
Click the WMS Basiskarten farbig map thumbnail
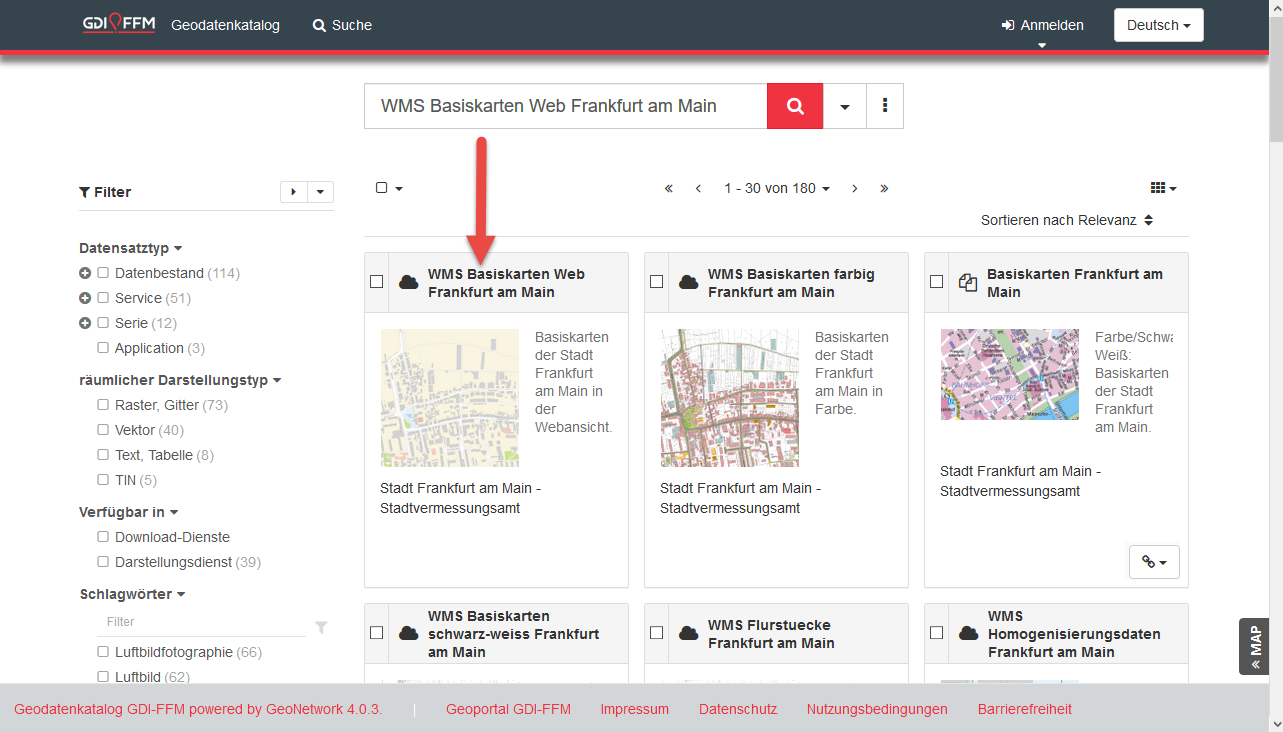730,398
